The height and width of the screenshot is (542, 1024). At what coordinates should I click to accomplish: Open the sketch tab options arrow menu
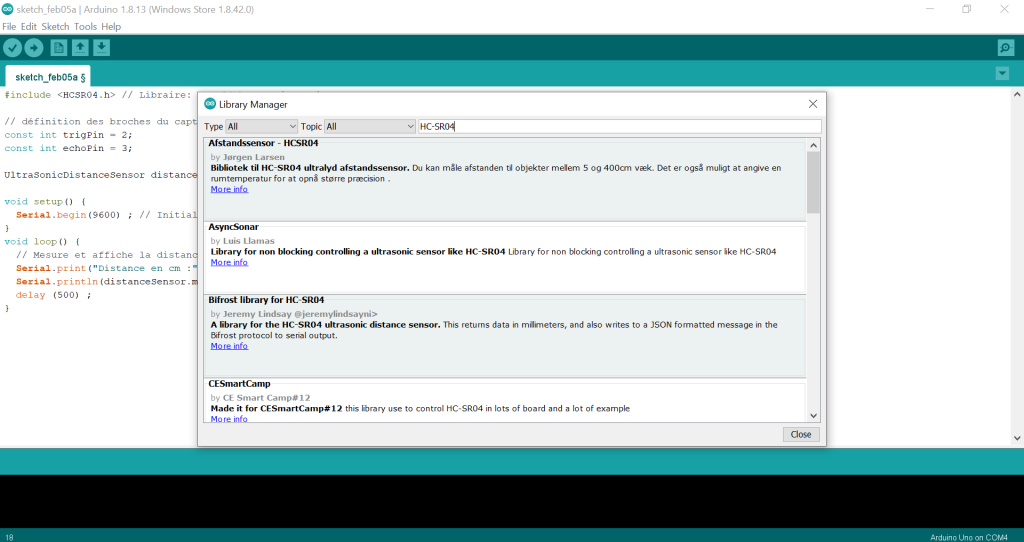pyautogui.click(x=1002, y=74)
